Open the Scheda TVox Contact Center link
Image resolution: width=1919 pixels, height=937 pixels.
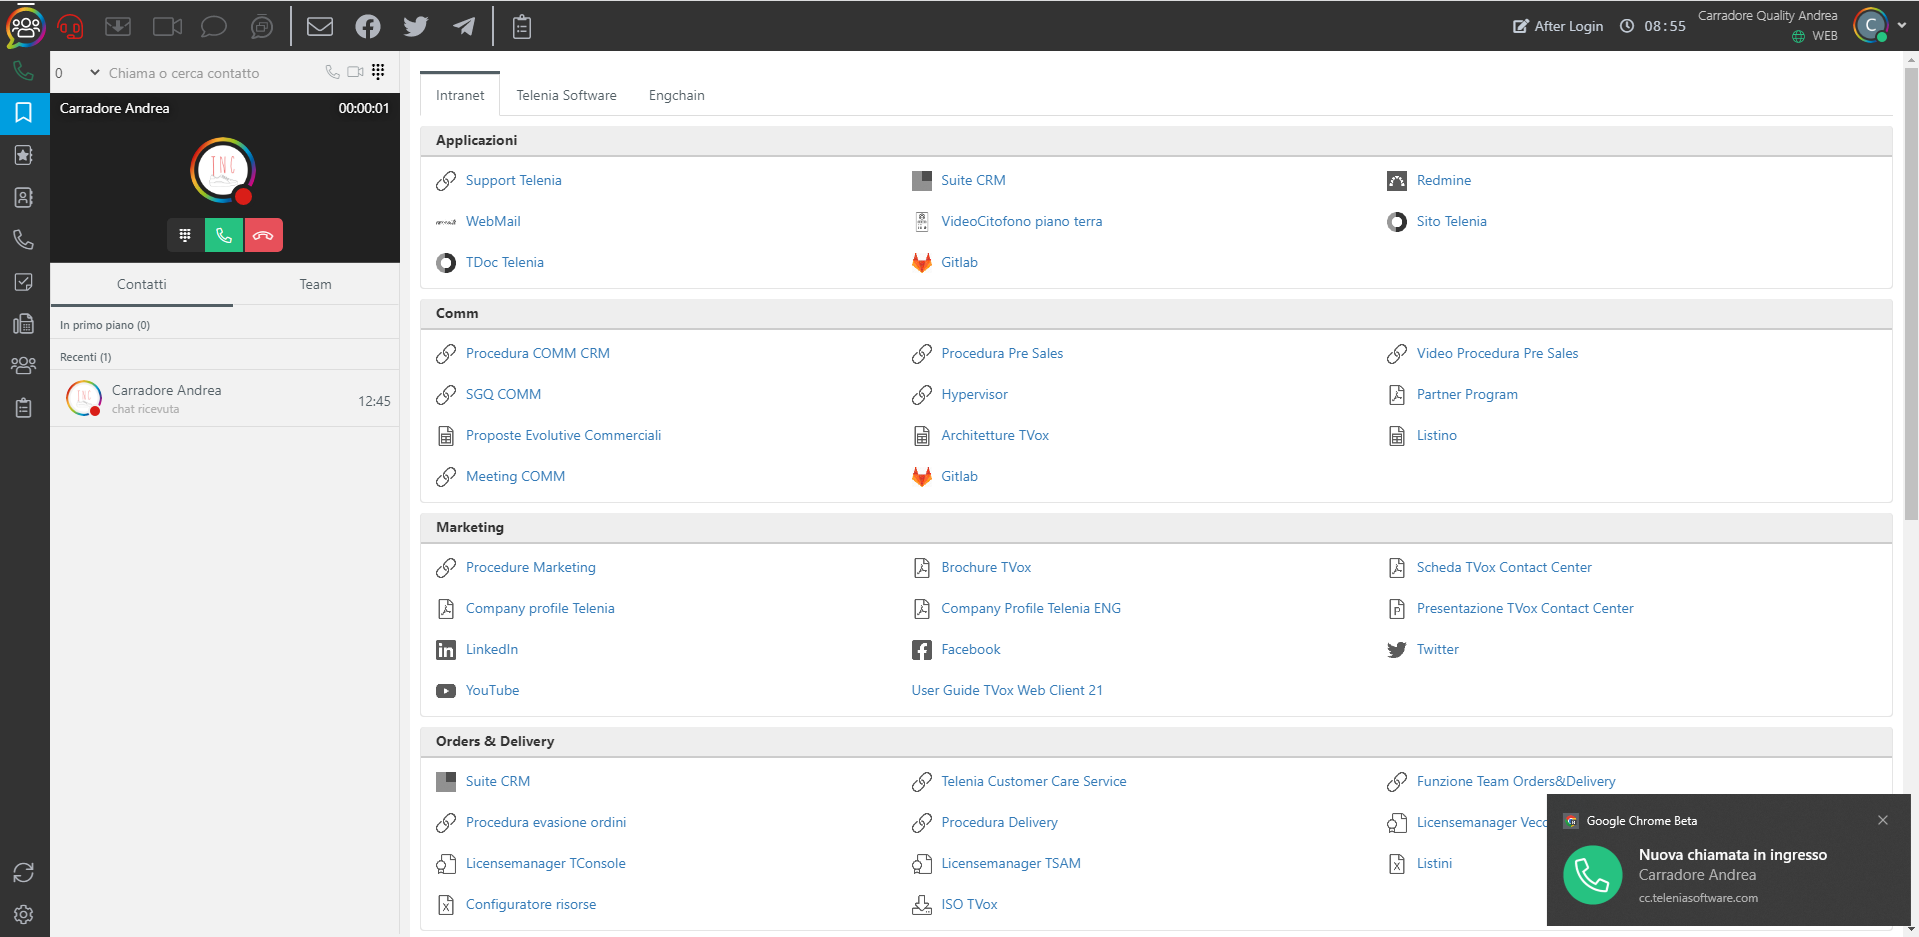pos(1504,567)
